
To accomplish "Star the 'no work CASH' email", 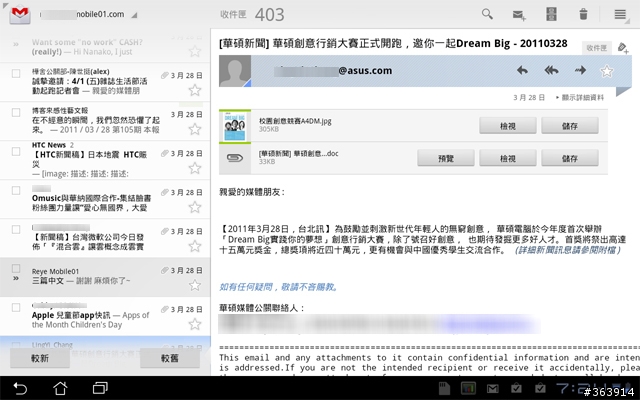I will [195, 51].
